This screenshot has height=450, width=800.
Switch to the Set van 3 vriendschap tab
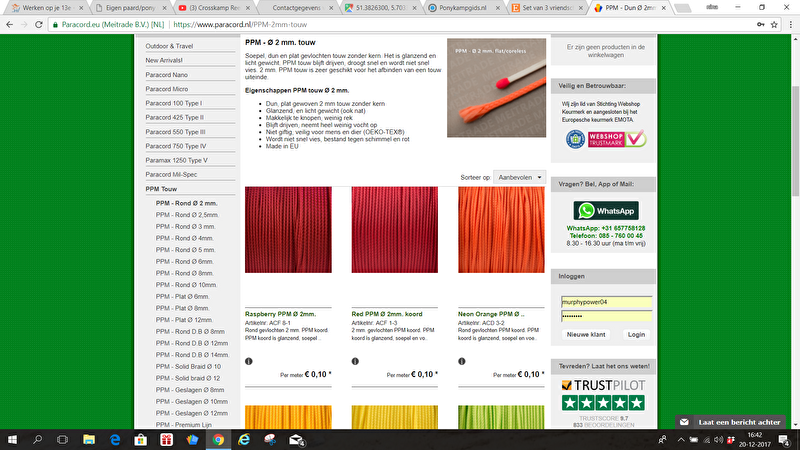pos(546,8)
